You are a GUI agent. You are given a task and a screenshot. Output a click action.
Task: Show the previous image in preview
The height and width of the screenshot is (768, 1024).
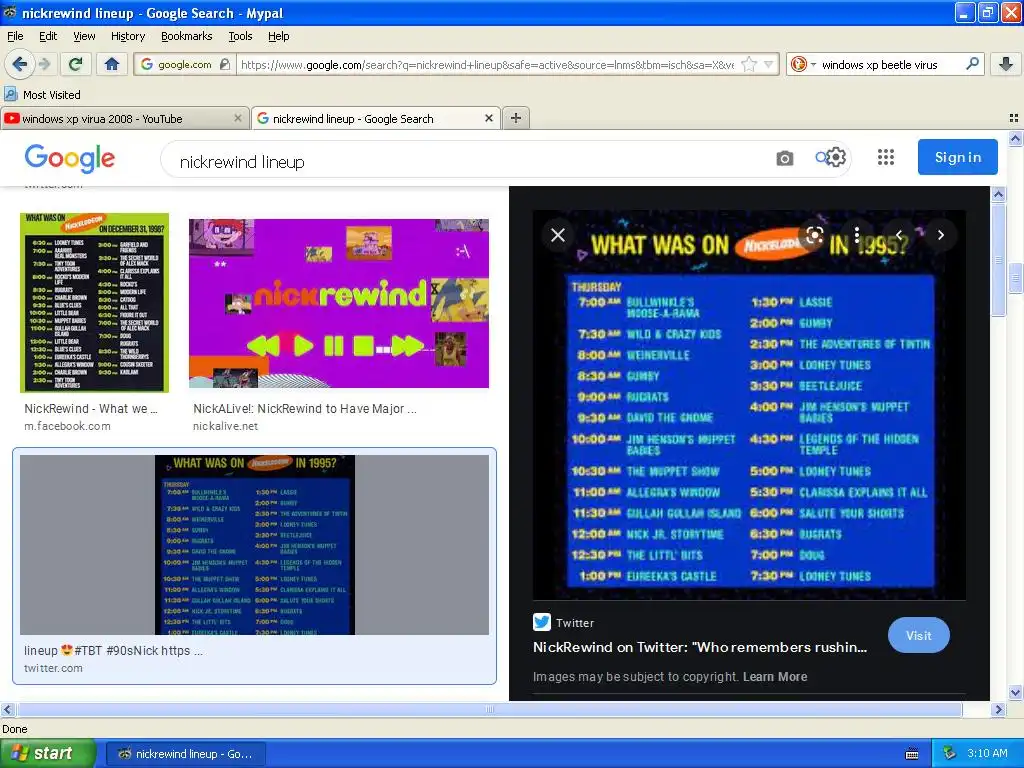point(899,235)
